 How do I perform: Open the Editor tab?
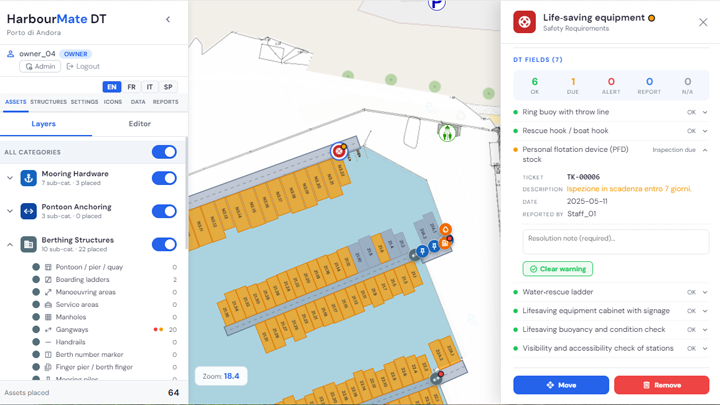point(140,124)
